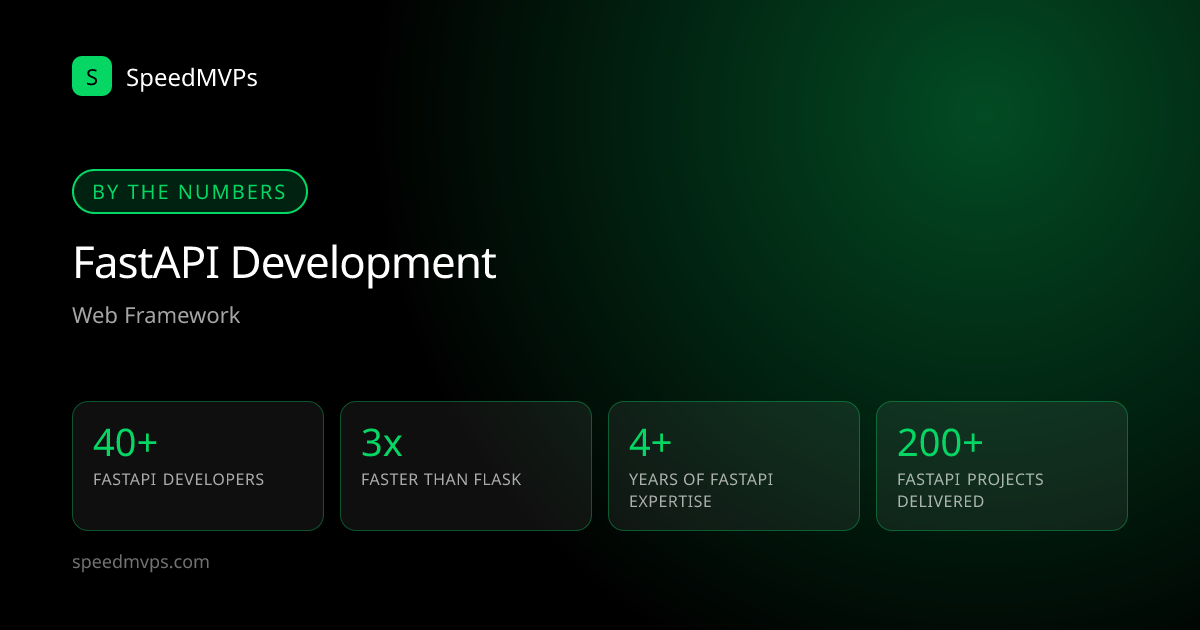Open the speedmvps.com link
The height and width of the screenshot is (630, 1200).
point(141,562)
